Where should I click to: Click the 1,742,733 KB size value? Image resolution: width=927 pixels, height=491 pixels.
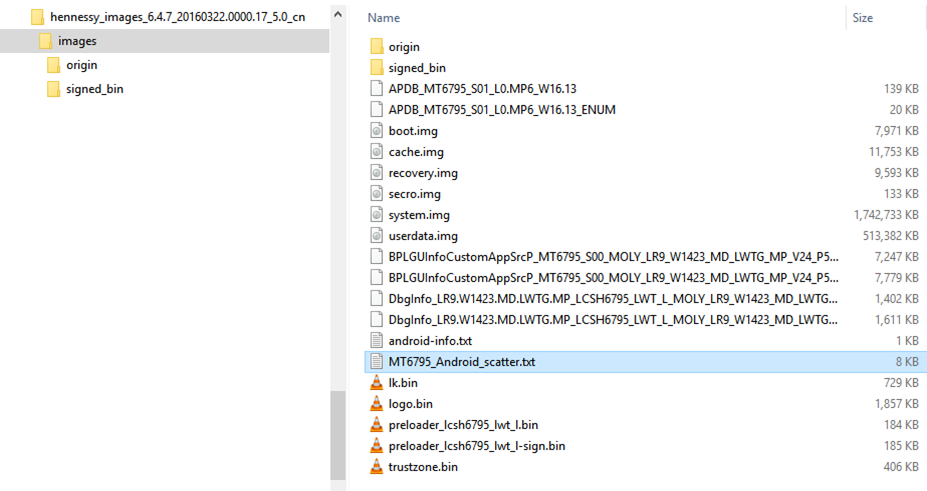(x=886, y=214)
